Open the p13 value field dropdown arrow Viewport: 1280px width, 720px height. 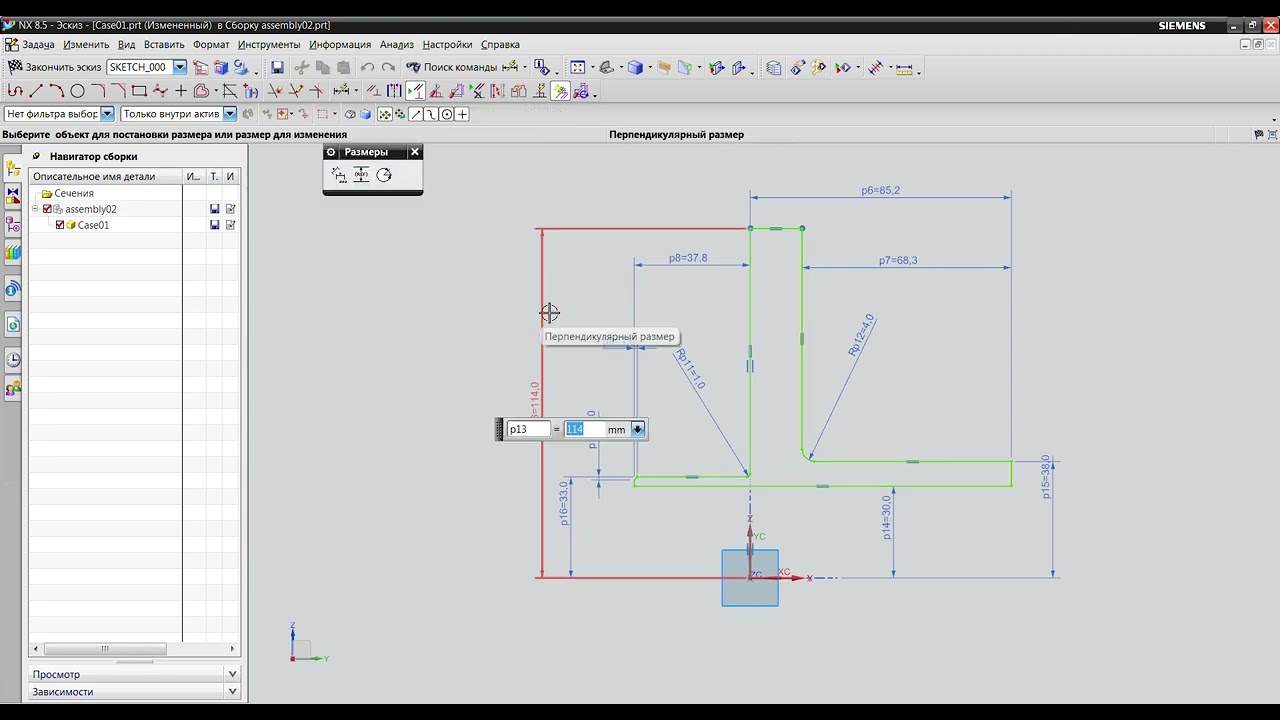pos(637,429)
